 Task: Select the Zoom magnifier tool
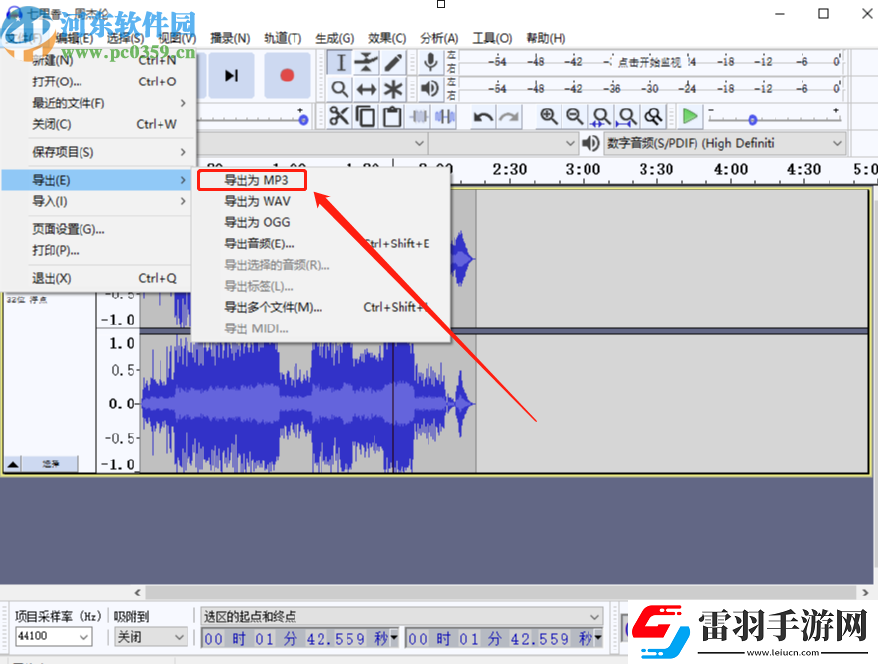[x=340, y=88]
